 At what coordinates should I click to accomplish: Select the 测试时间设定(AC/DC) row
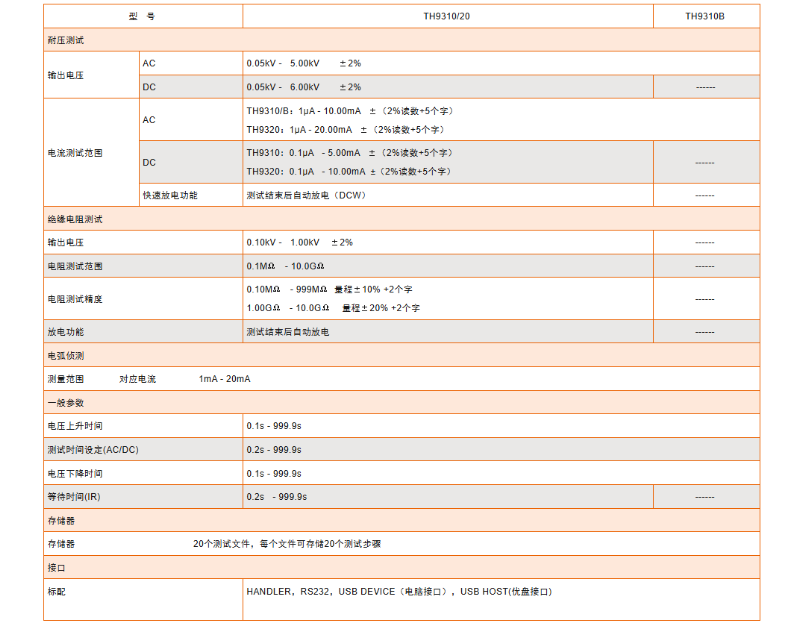coord(95,449)
